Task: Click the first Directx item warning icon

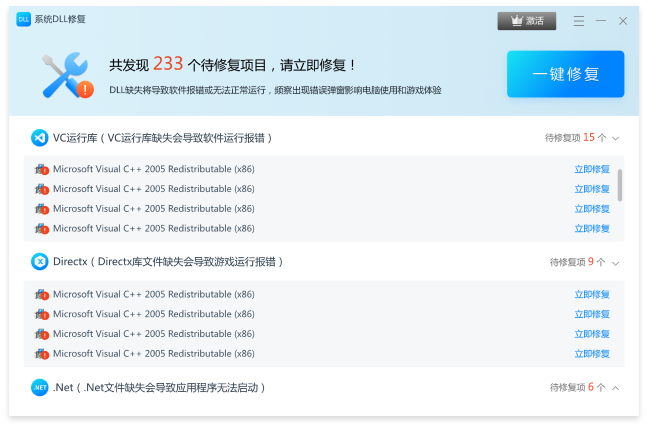Action: pos(41,295)
